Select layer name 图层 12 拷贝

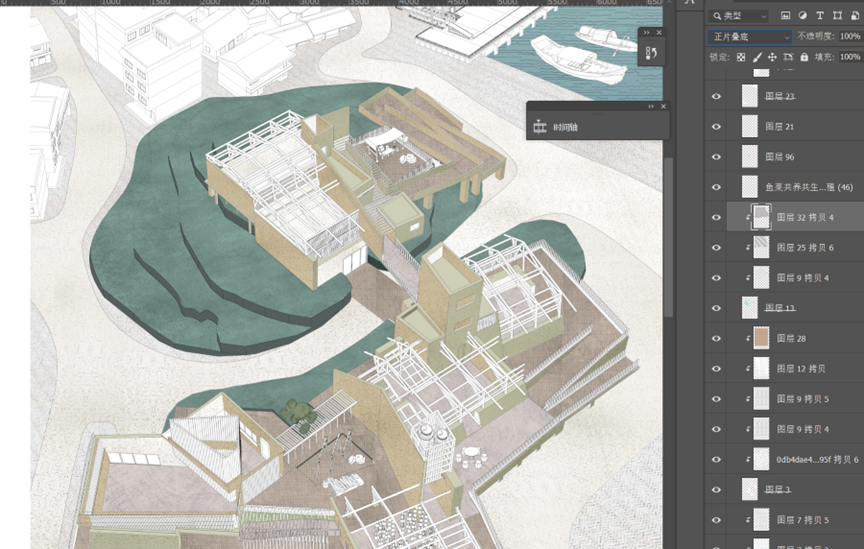point(801,369)
